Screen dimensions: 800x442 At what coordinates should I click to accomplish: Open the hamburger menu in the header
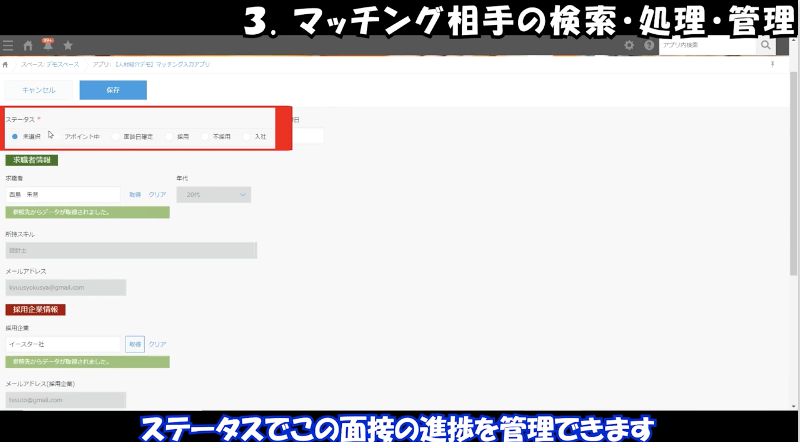(9, 45)
